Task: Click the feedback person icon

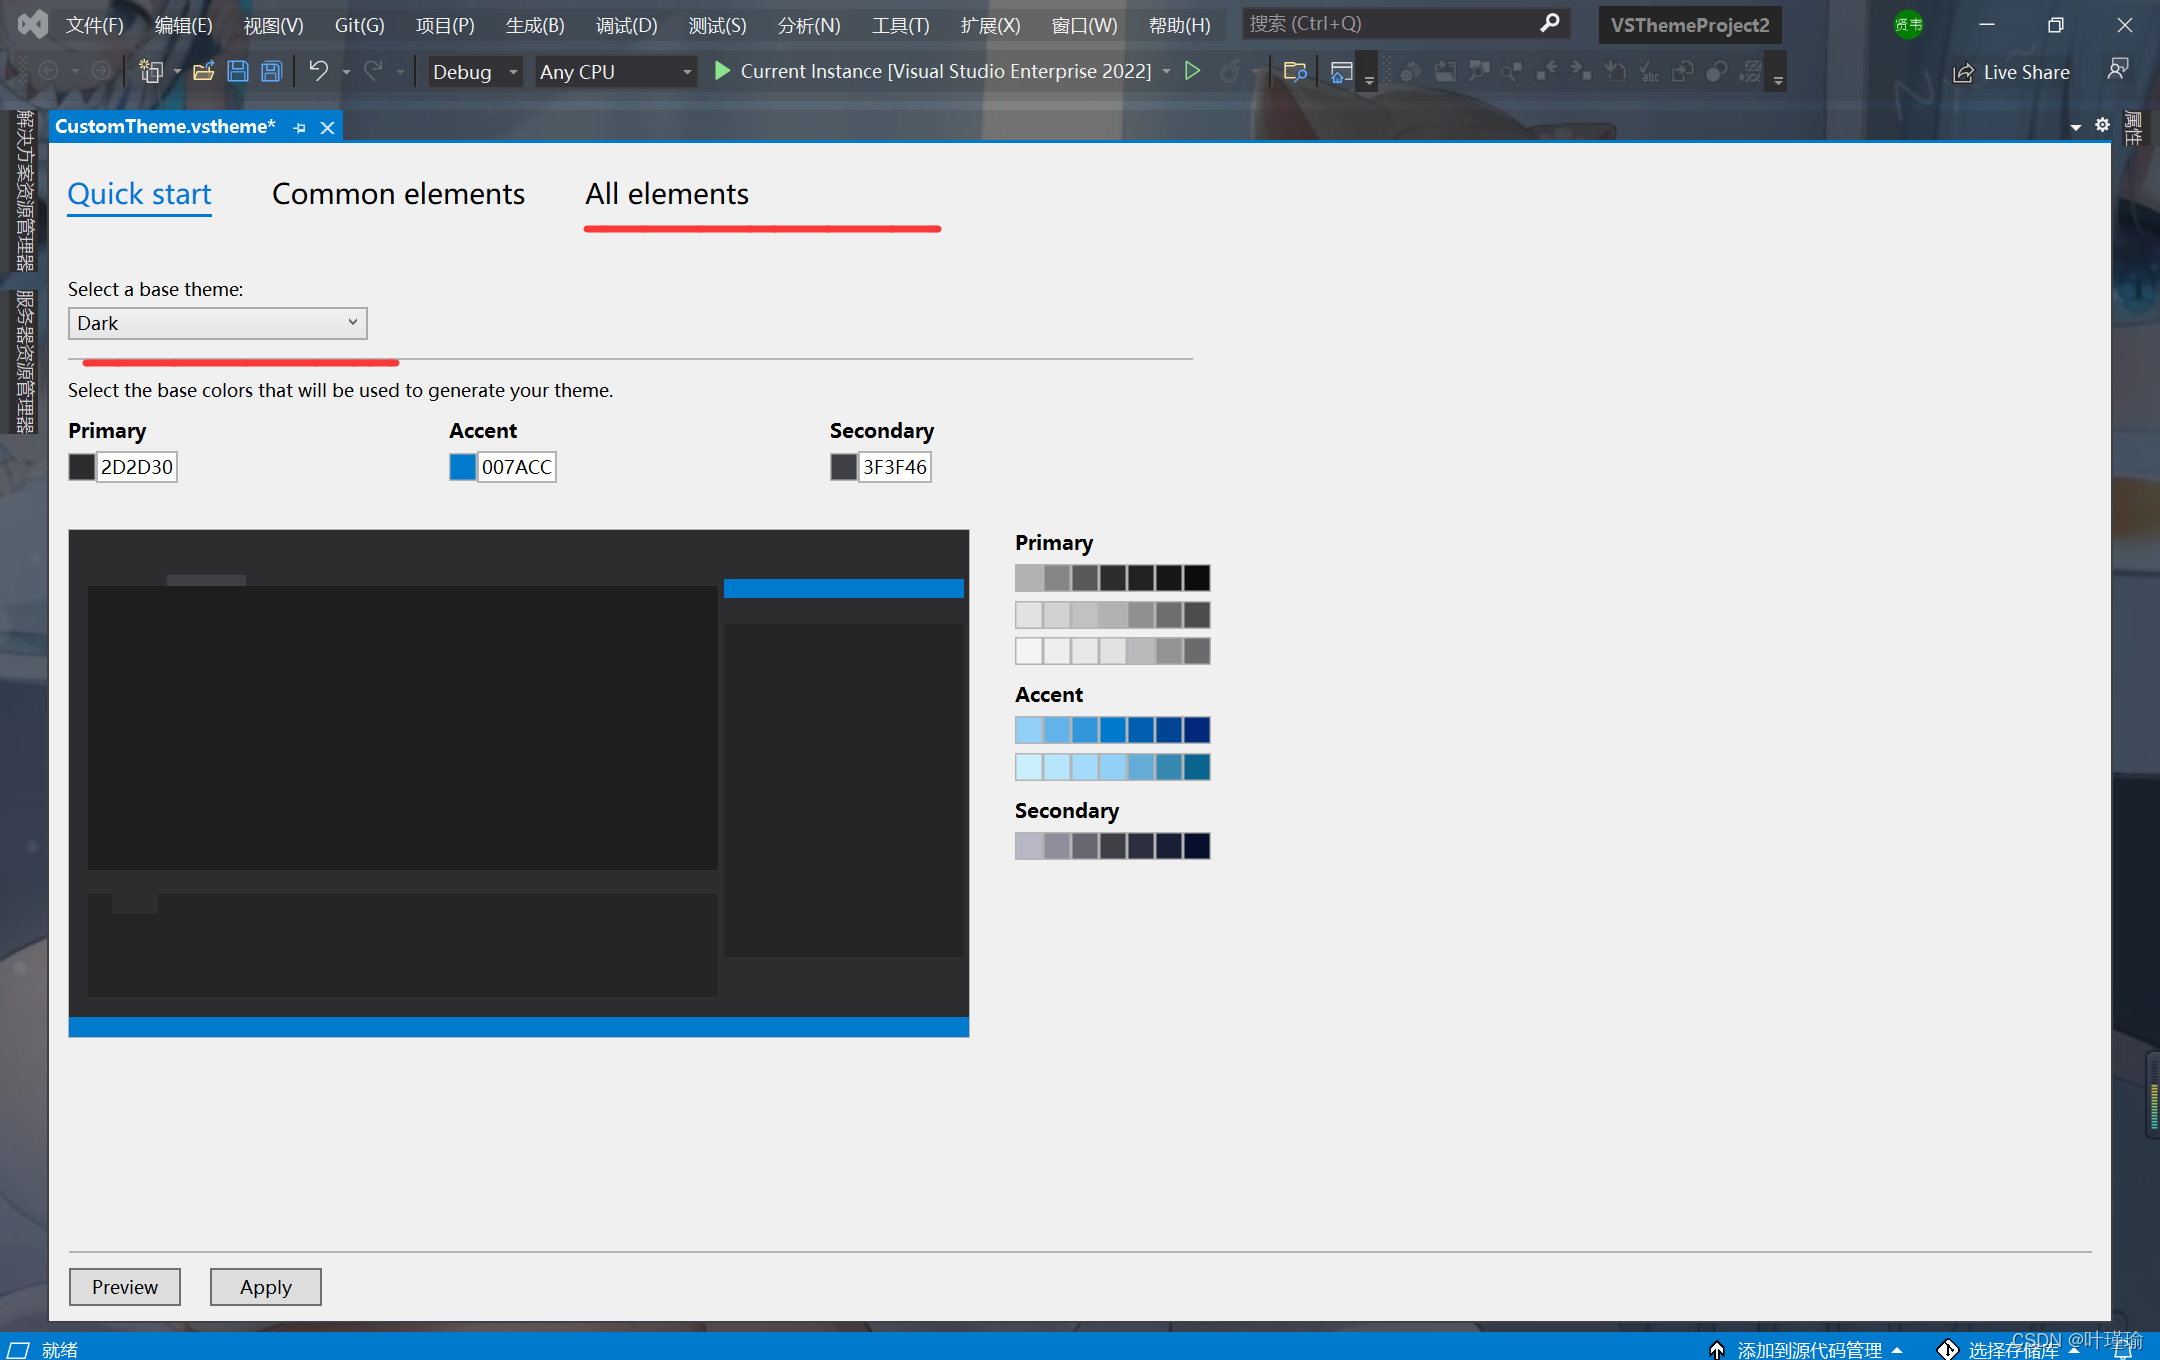Action: coord(2117,70)
